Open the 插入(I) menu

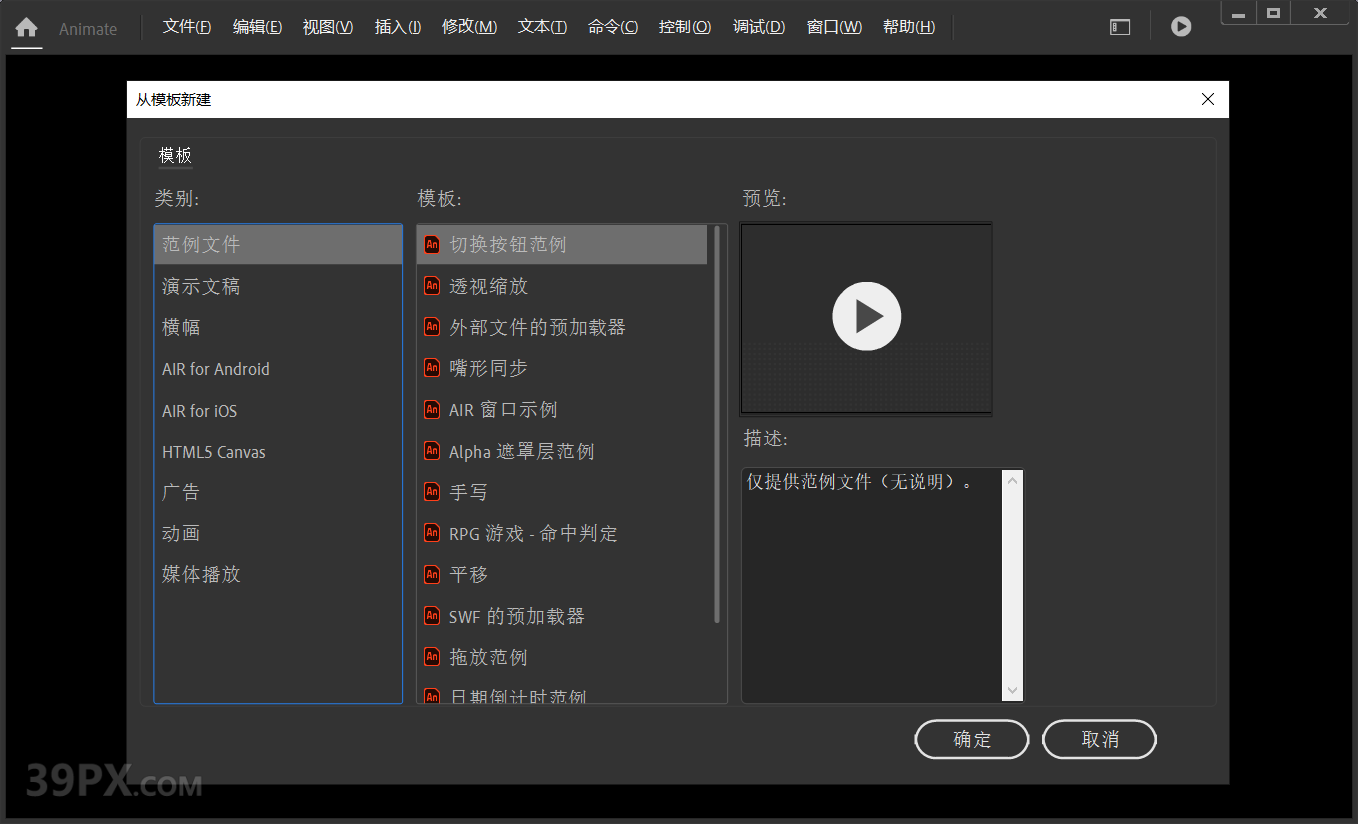(x=397, y=27)
